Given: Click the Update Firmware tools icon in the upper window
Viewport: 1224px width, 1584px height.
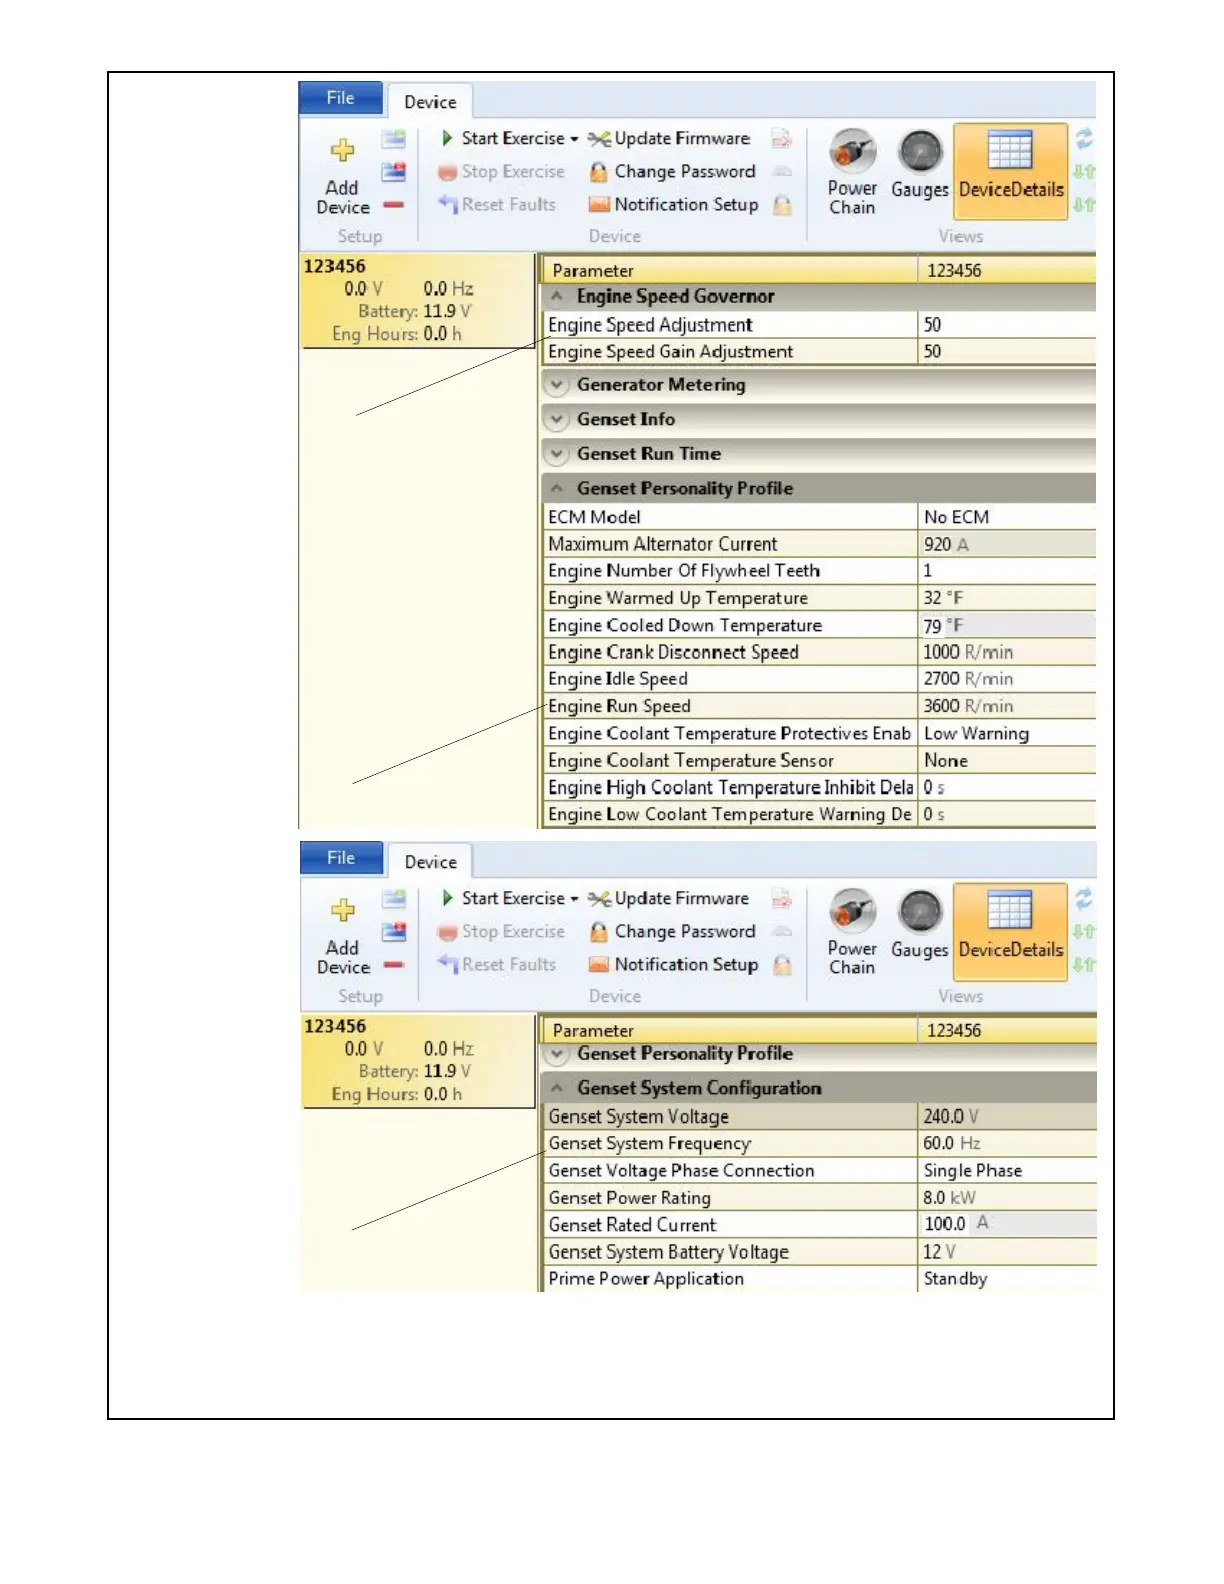Looking at the screenshot, I should tap(599, 139).
